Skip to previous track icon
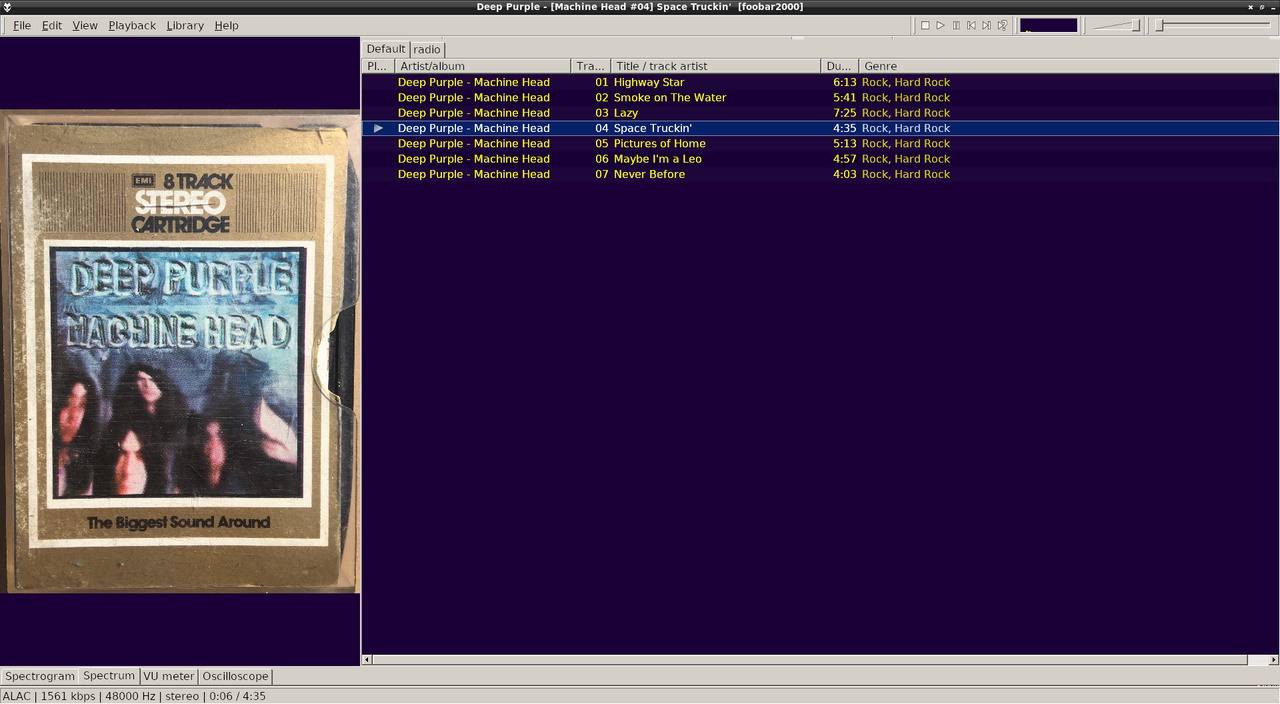This screenshot has width=1280, height=704. pos(971,25)
